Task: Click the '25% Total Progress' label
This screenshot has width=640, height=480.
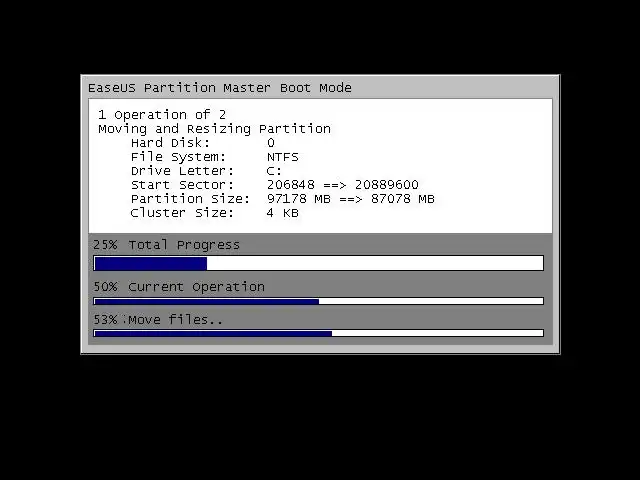Action: pyautogui.click(x=166, y=245)
